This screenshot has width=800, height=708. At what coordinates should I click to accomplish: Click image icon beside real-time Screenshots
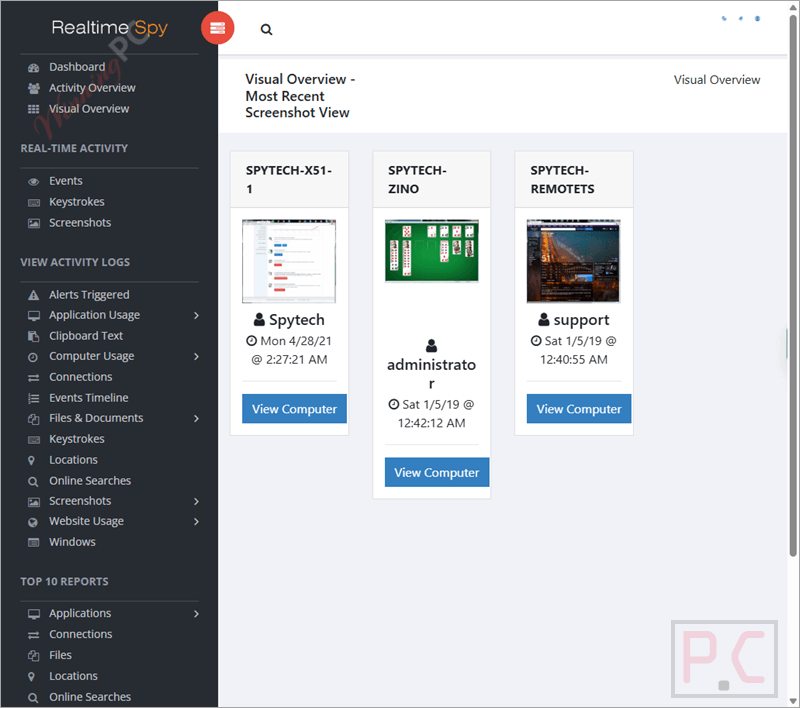click(34, 223)
